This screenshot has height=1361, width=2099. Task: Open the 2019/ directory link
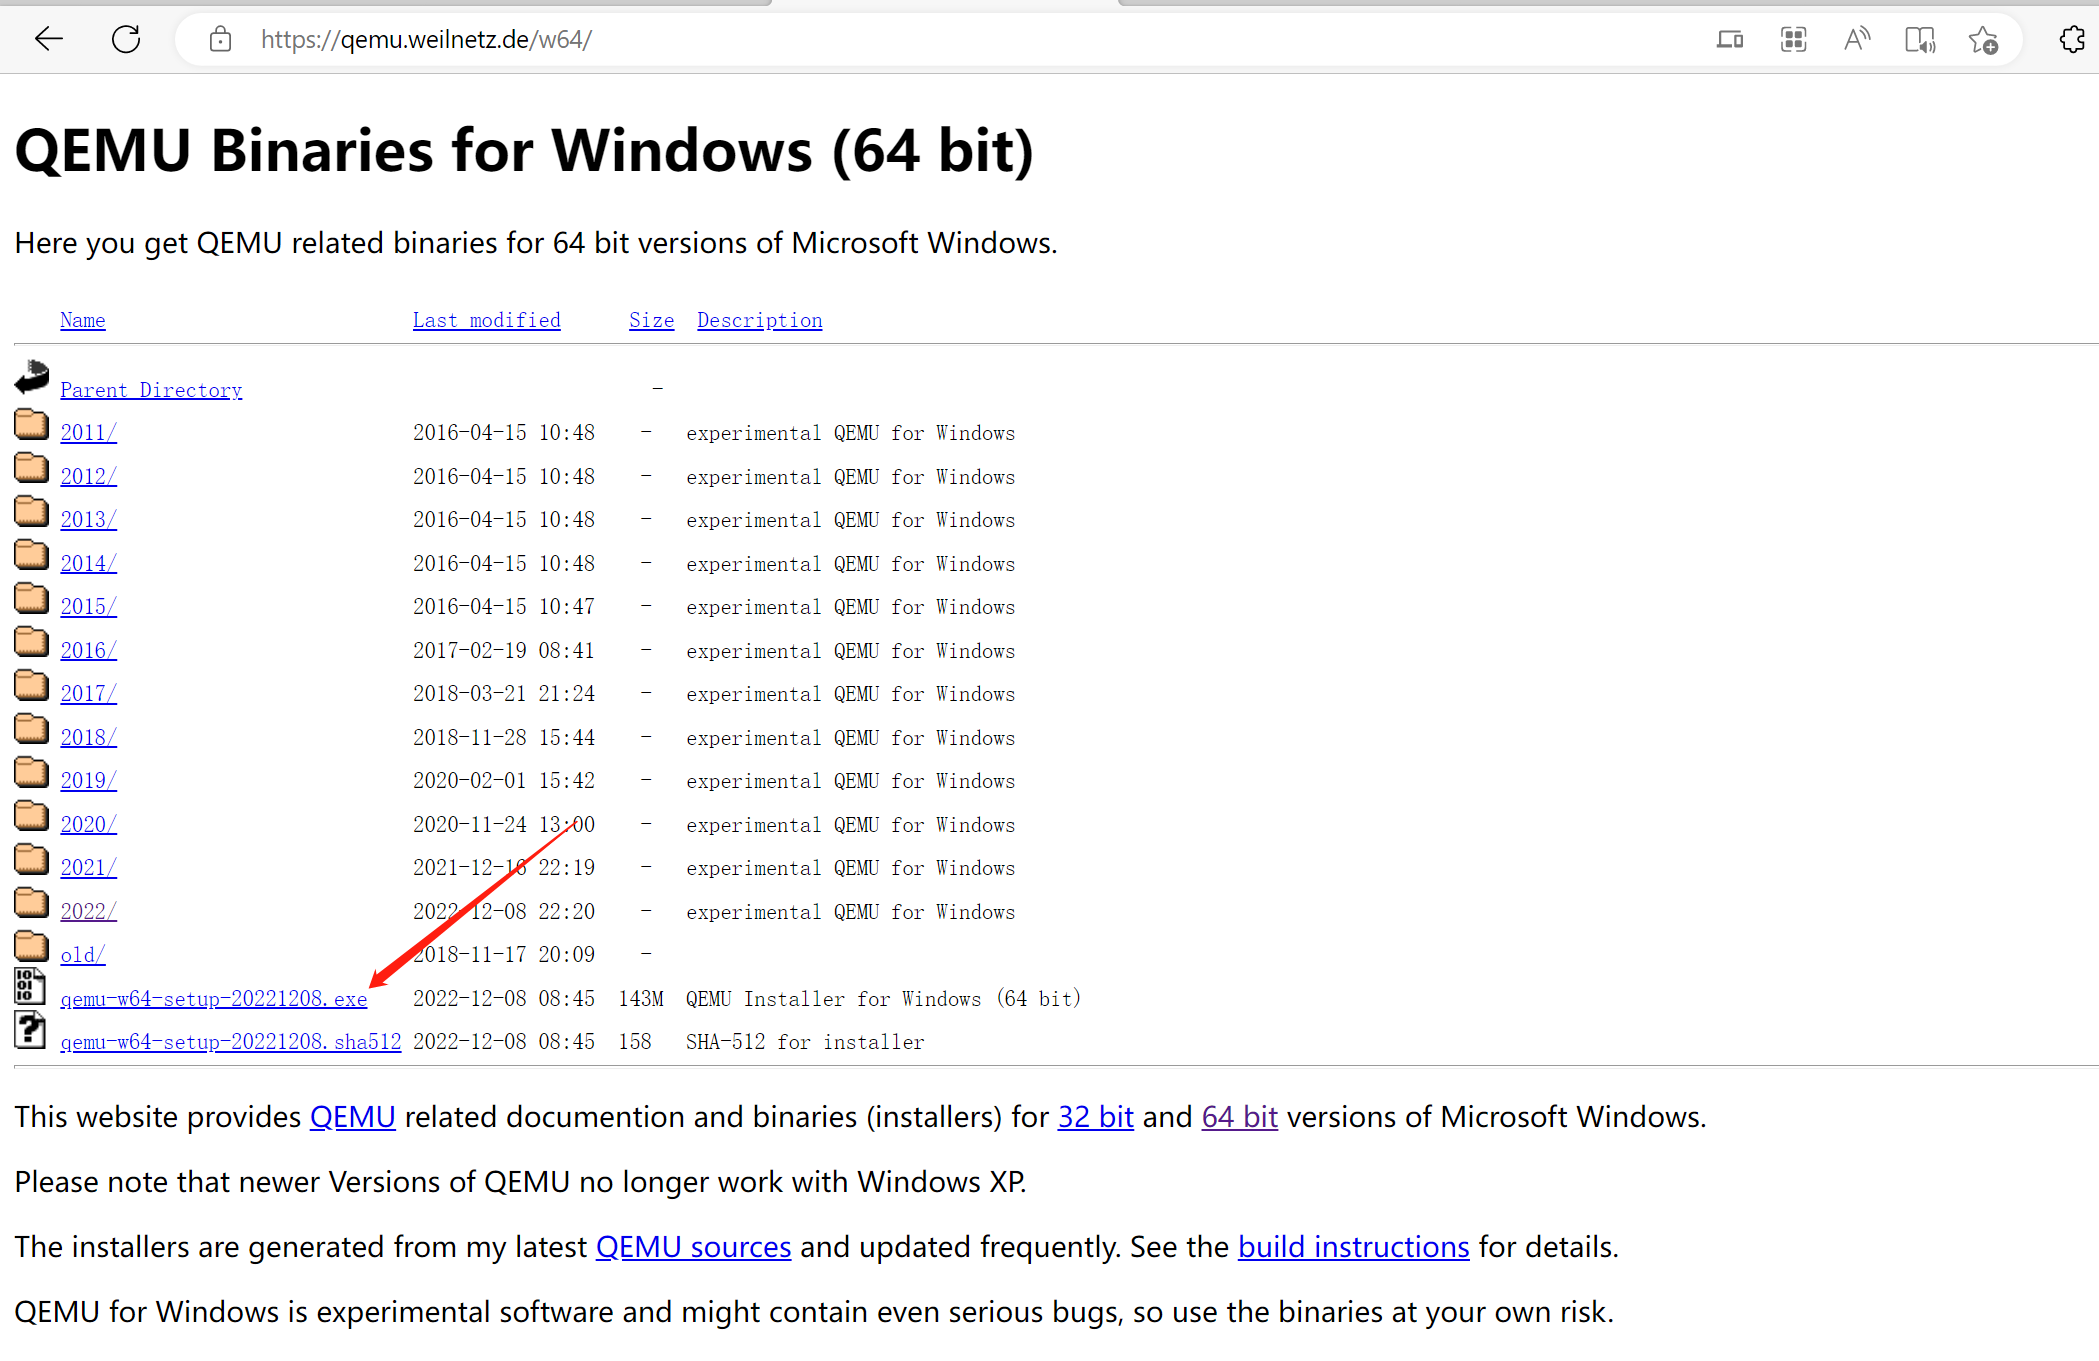click(88, 781)
